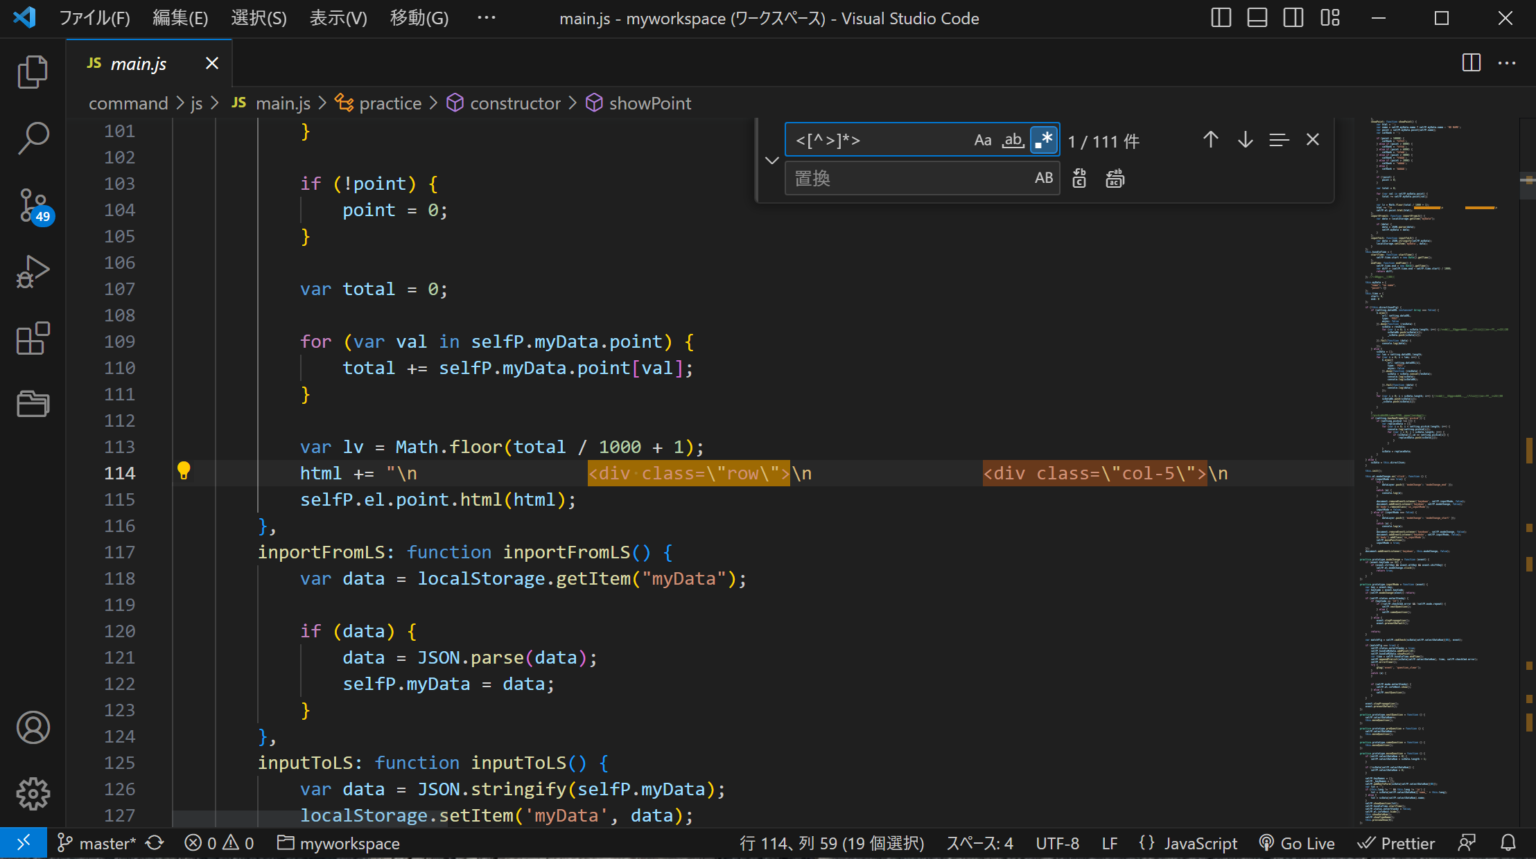
Task: Open the Run and Debug view
Action: 33,272
